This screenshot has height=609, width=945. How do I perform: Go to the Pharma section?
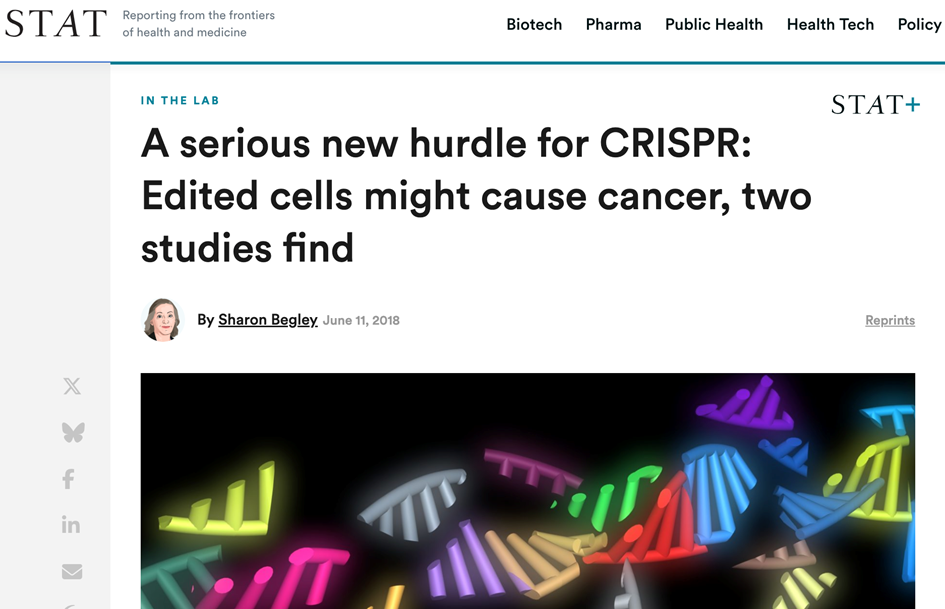[x=613, y=24]
